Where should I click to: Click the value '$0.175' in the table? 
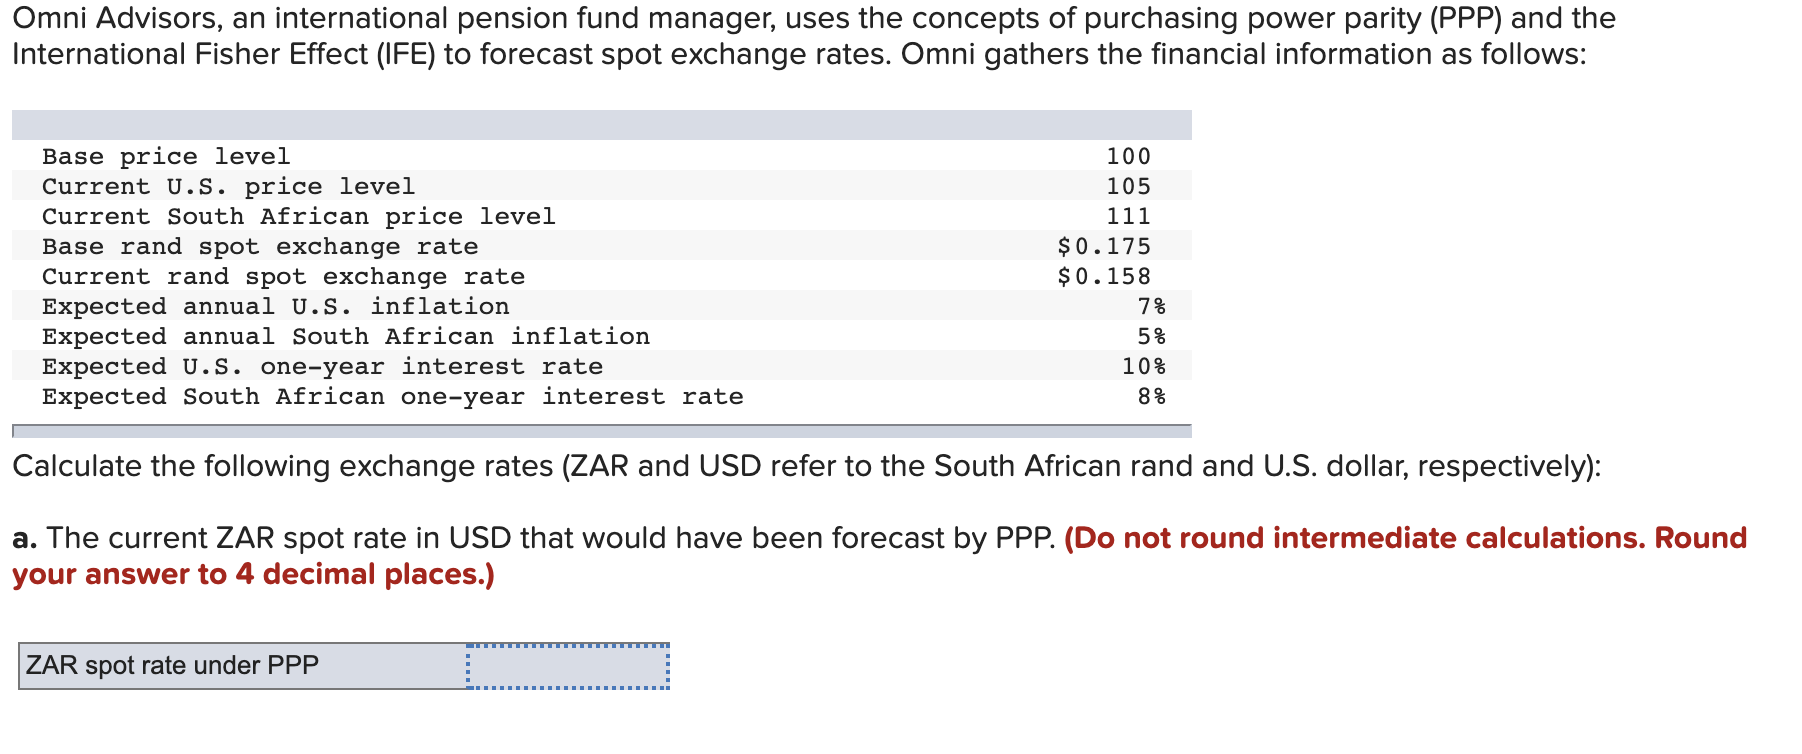(1104, 246)
